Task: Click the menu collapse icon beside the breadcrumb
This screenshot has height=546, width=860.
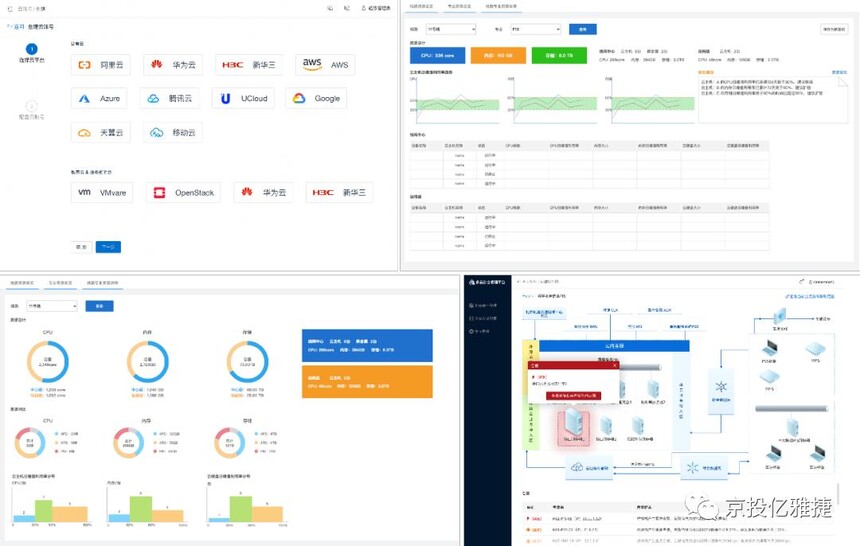Action: click(9, 9)
